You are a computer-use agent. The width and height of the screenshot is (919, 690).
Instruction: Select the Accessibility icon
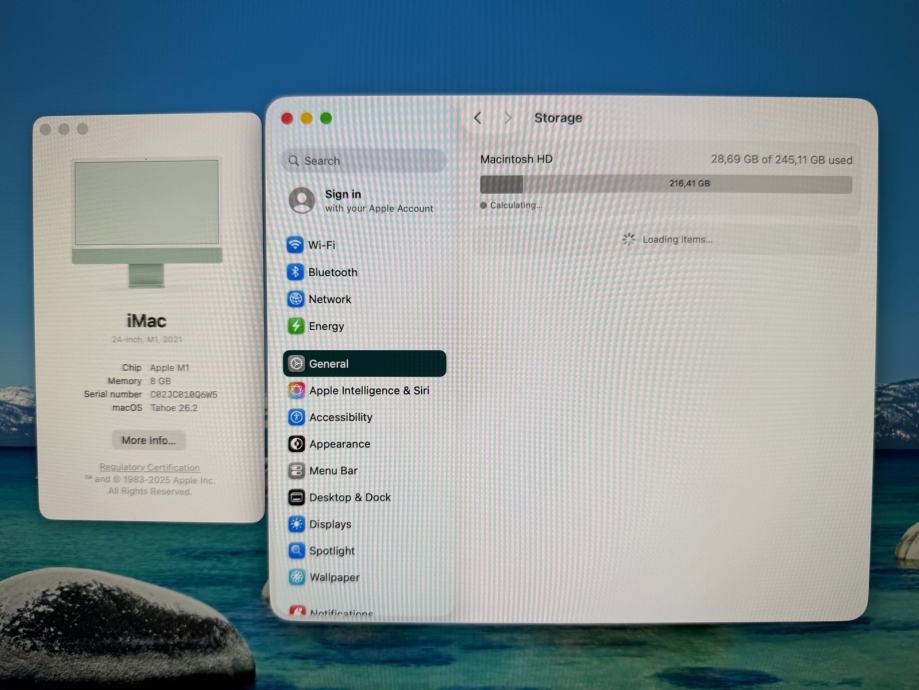pyautogui.click(x=297, y=417)
